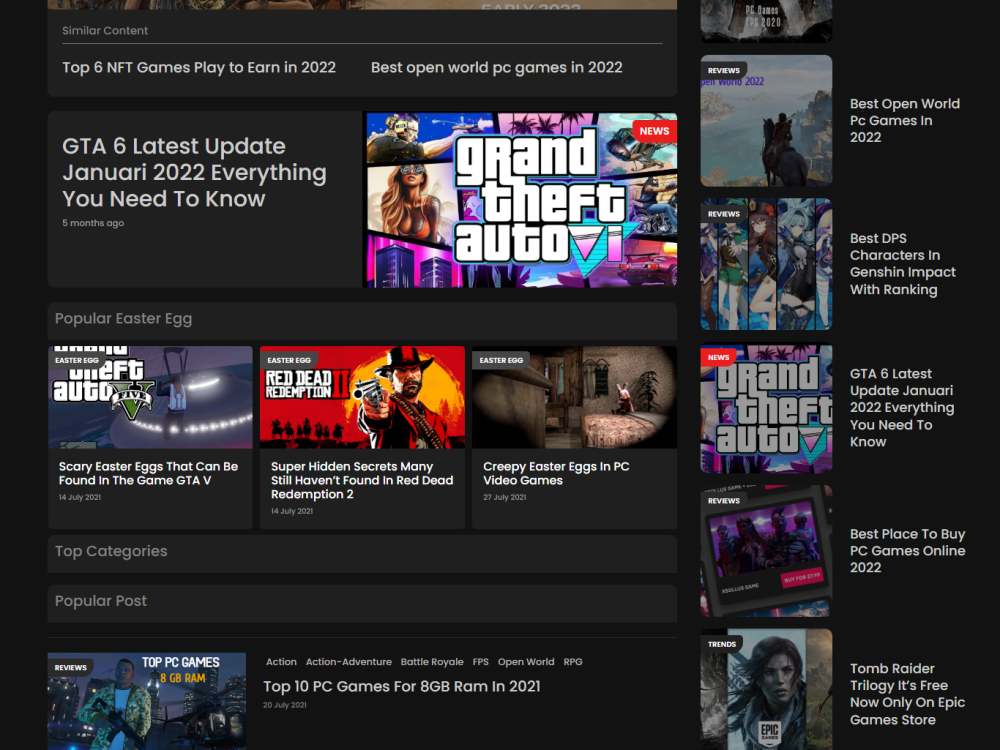This screenshot has width=1000, height=750.
Task: Click the Genshin Impact characters thumbnail
Action: pyautogui.click(x=767, y=264)
